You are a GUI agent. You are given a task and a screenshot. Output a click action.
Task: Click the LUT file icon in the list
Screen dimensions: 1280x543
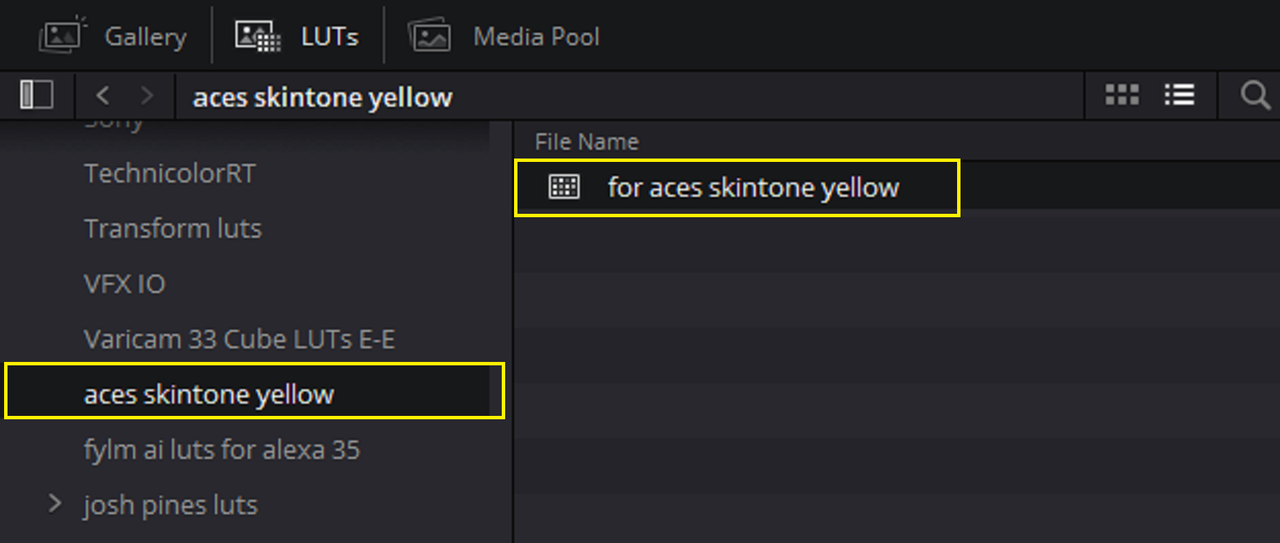point(564,187)
